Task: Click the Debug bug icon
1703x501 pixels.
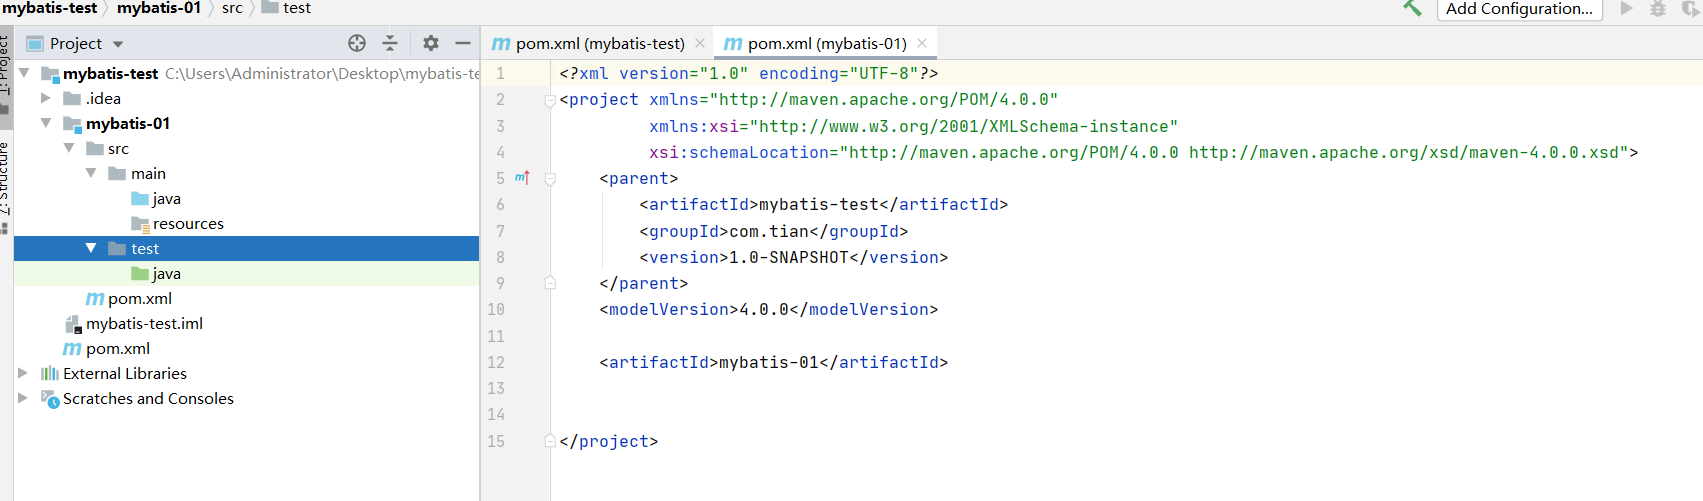Action: (x=1657, y=8)
